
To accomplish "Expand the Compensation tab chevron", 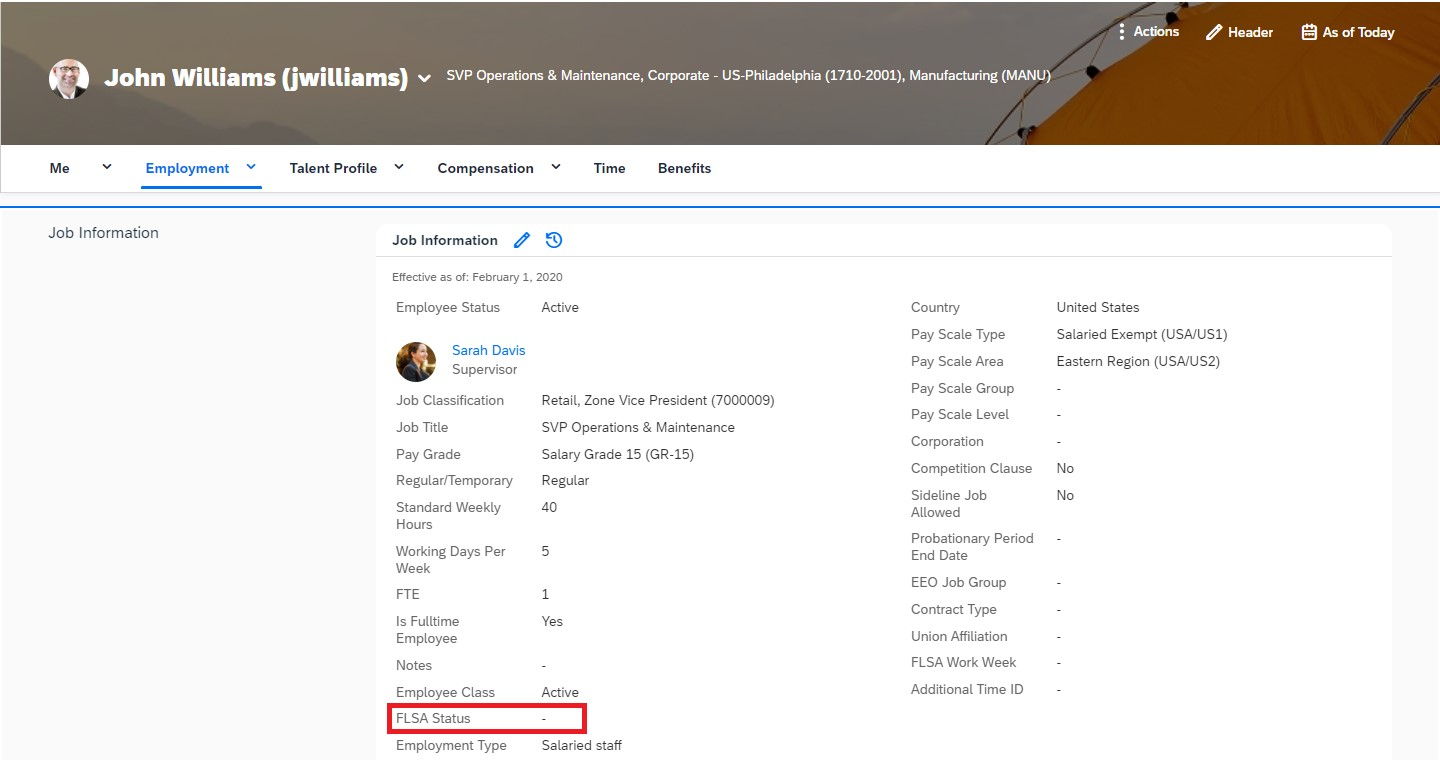I will coord(556,167).
